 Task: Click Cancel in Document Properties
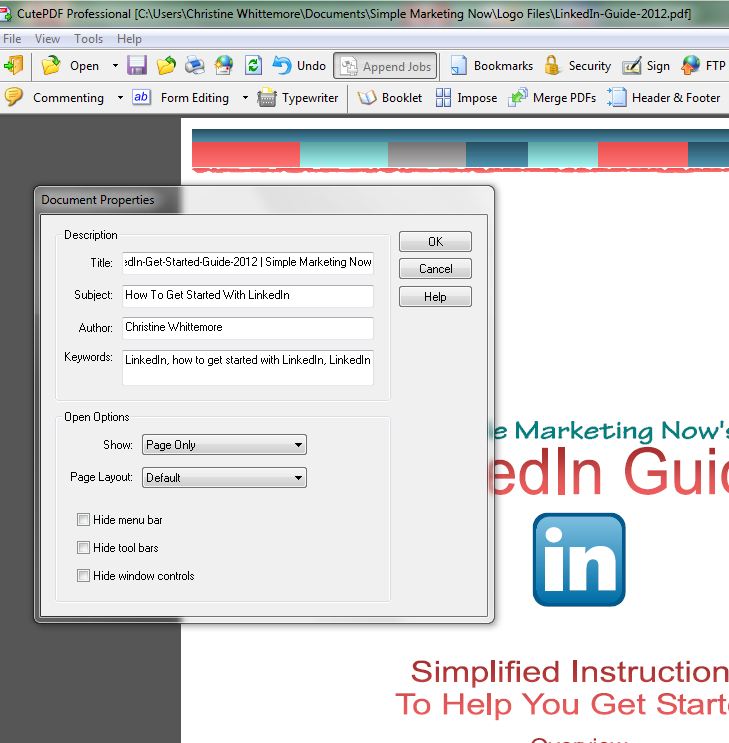click(435, 269)
